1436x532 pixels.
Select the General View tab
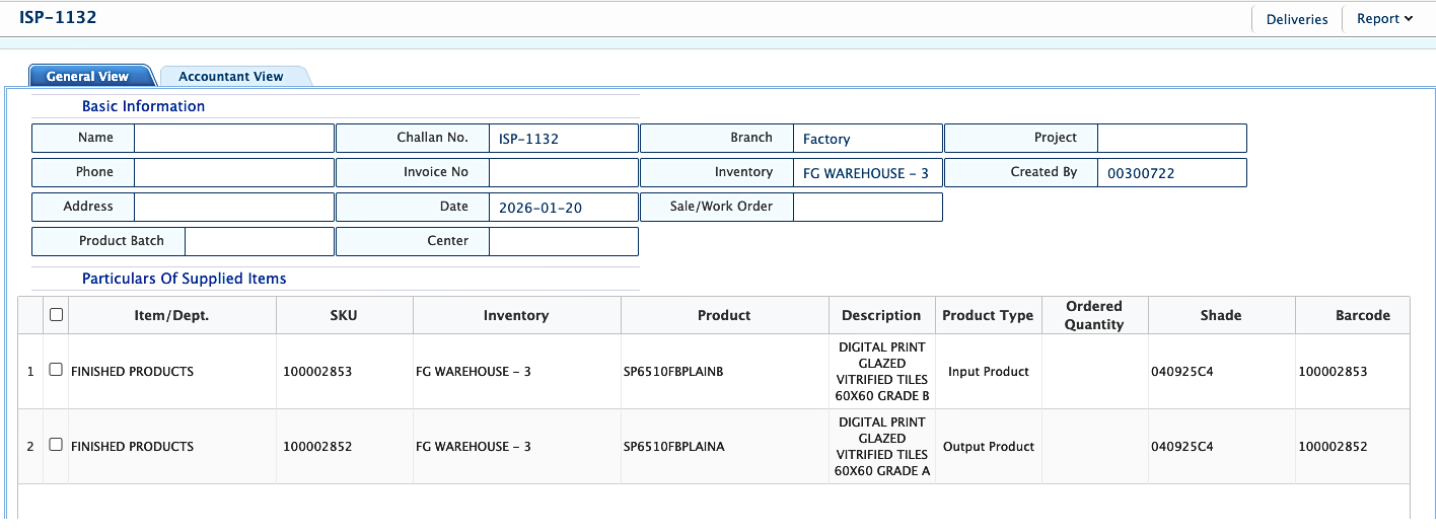tap(87, 76)
